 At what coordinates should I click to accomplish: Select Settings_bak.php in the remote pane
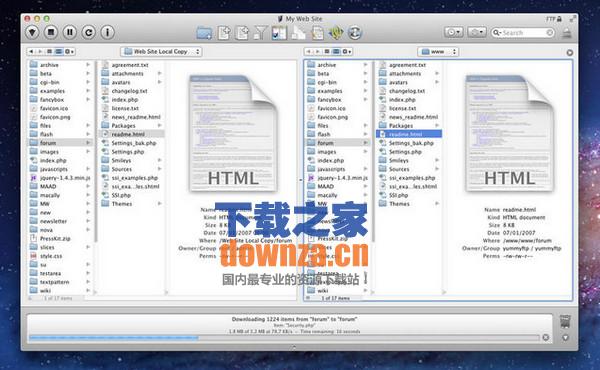click(411, 143)
